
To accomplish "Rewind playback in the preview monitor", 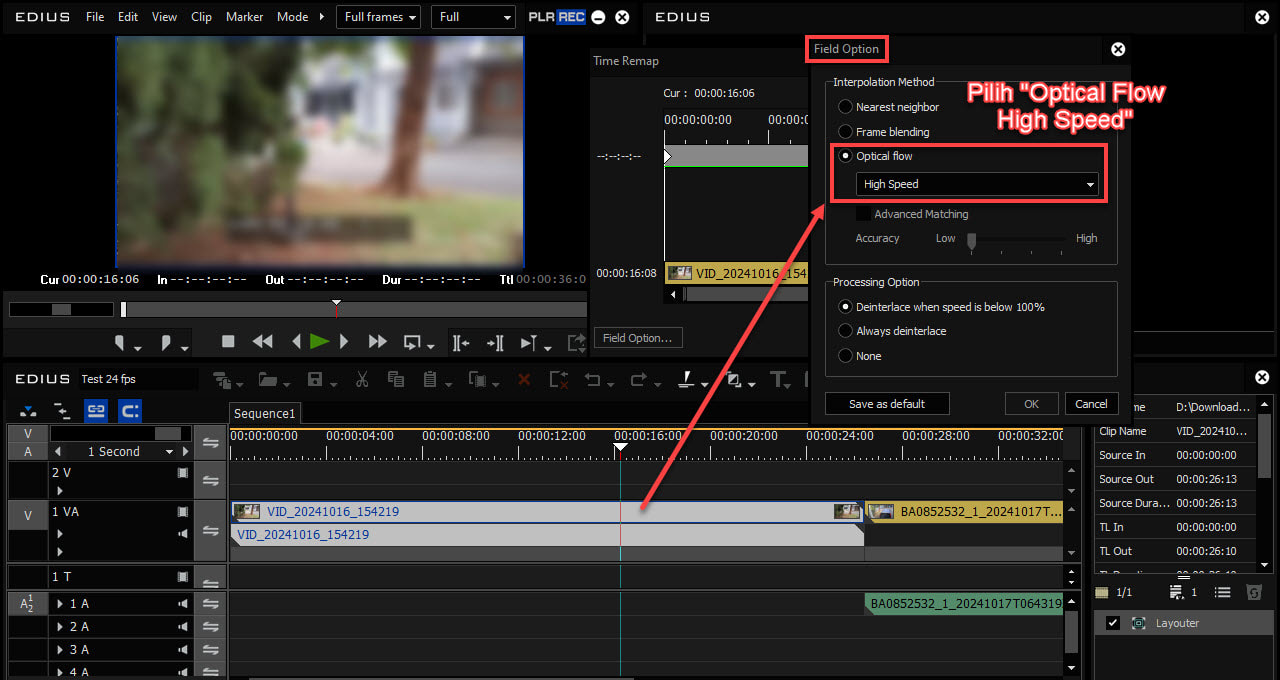I will 262,342.
